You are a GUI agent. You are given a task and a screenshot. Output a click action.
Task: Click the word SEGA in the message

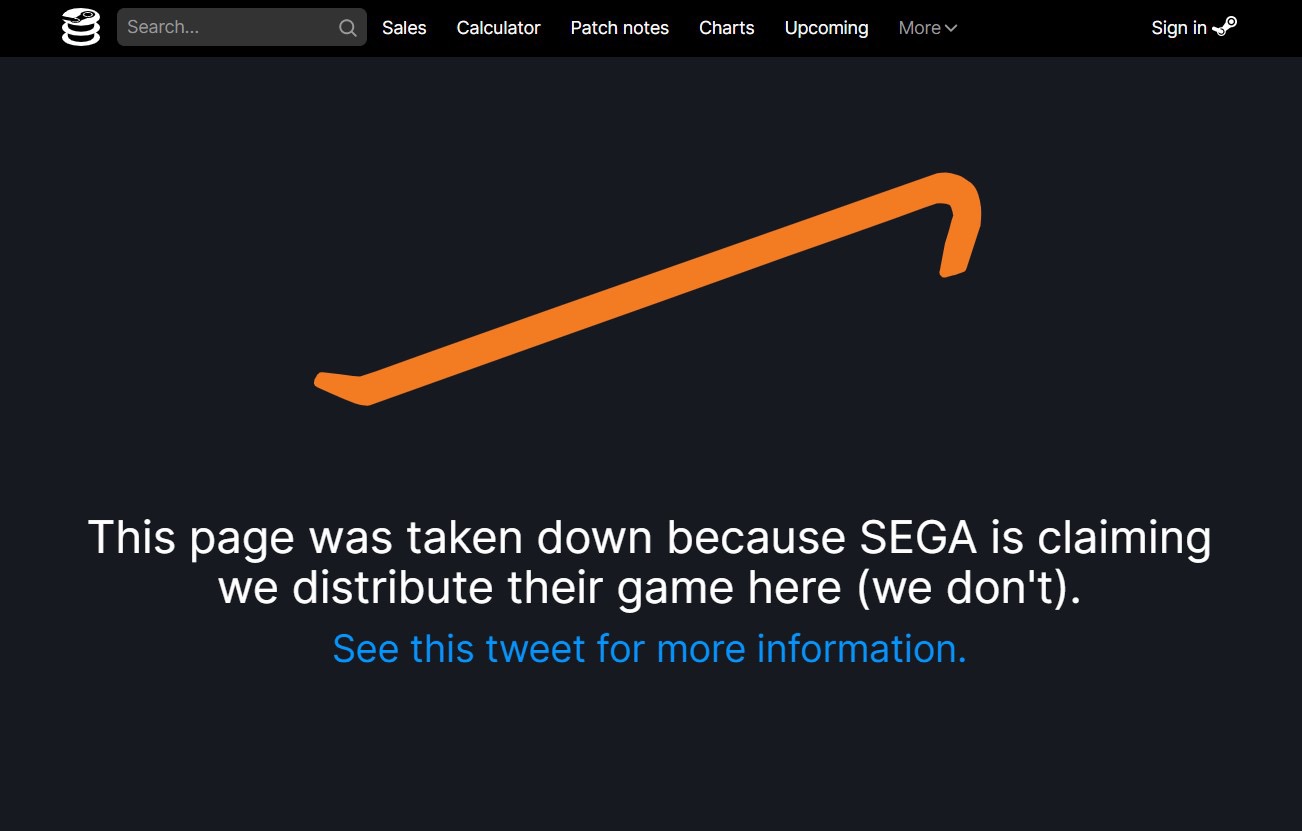click(x=918, y=538)
